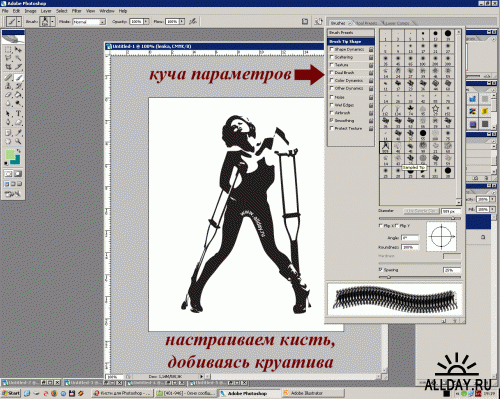Select the Hand tool

coord(8,141)
